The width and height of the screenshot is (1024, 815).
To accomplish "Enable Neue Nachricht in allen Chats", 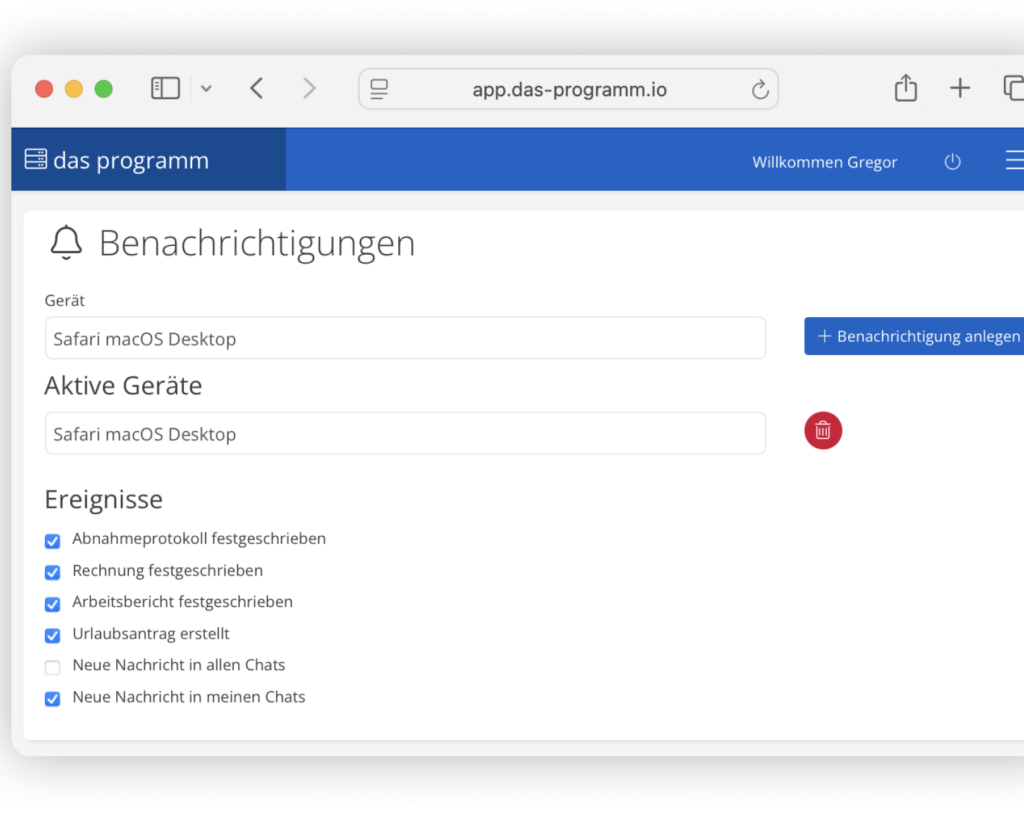I will (52, 667).
